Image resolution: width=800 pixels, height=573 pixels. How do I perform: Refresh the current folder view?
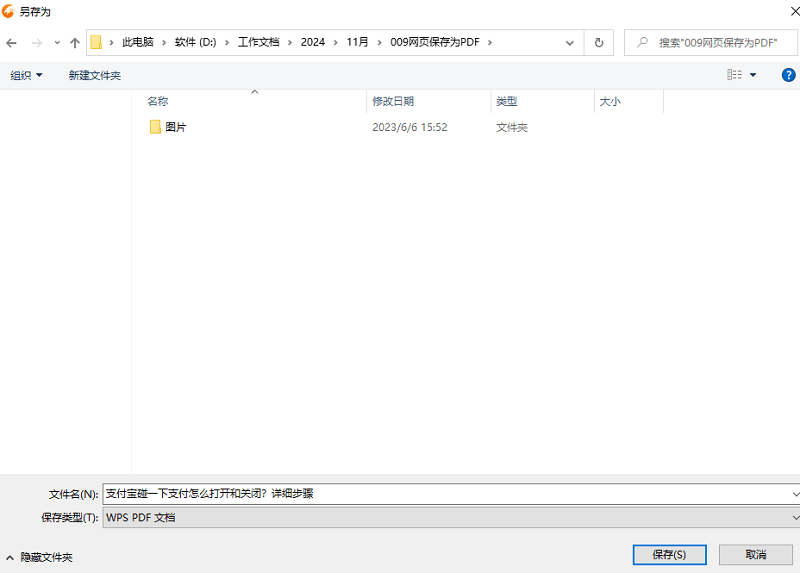(599, 43)
